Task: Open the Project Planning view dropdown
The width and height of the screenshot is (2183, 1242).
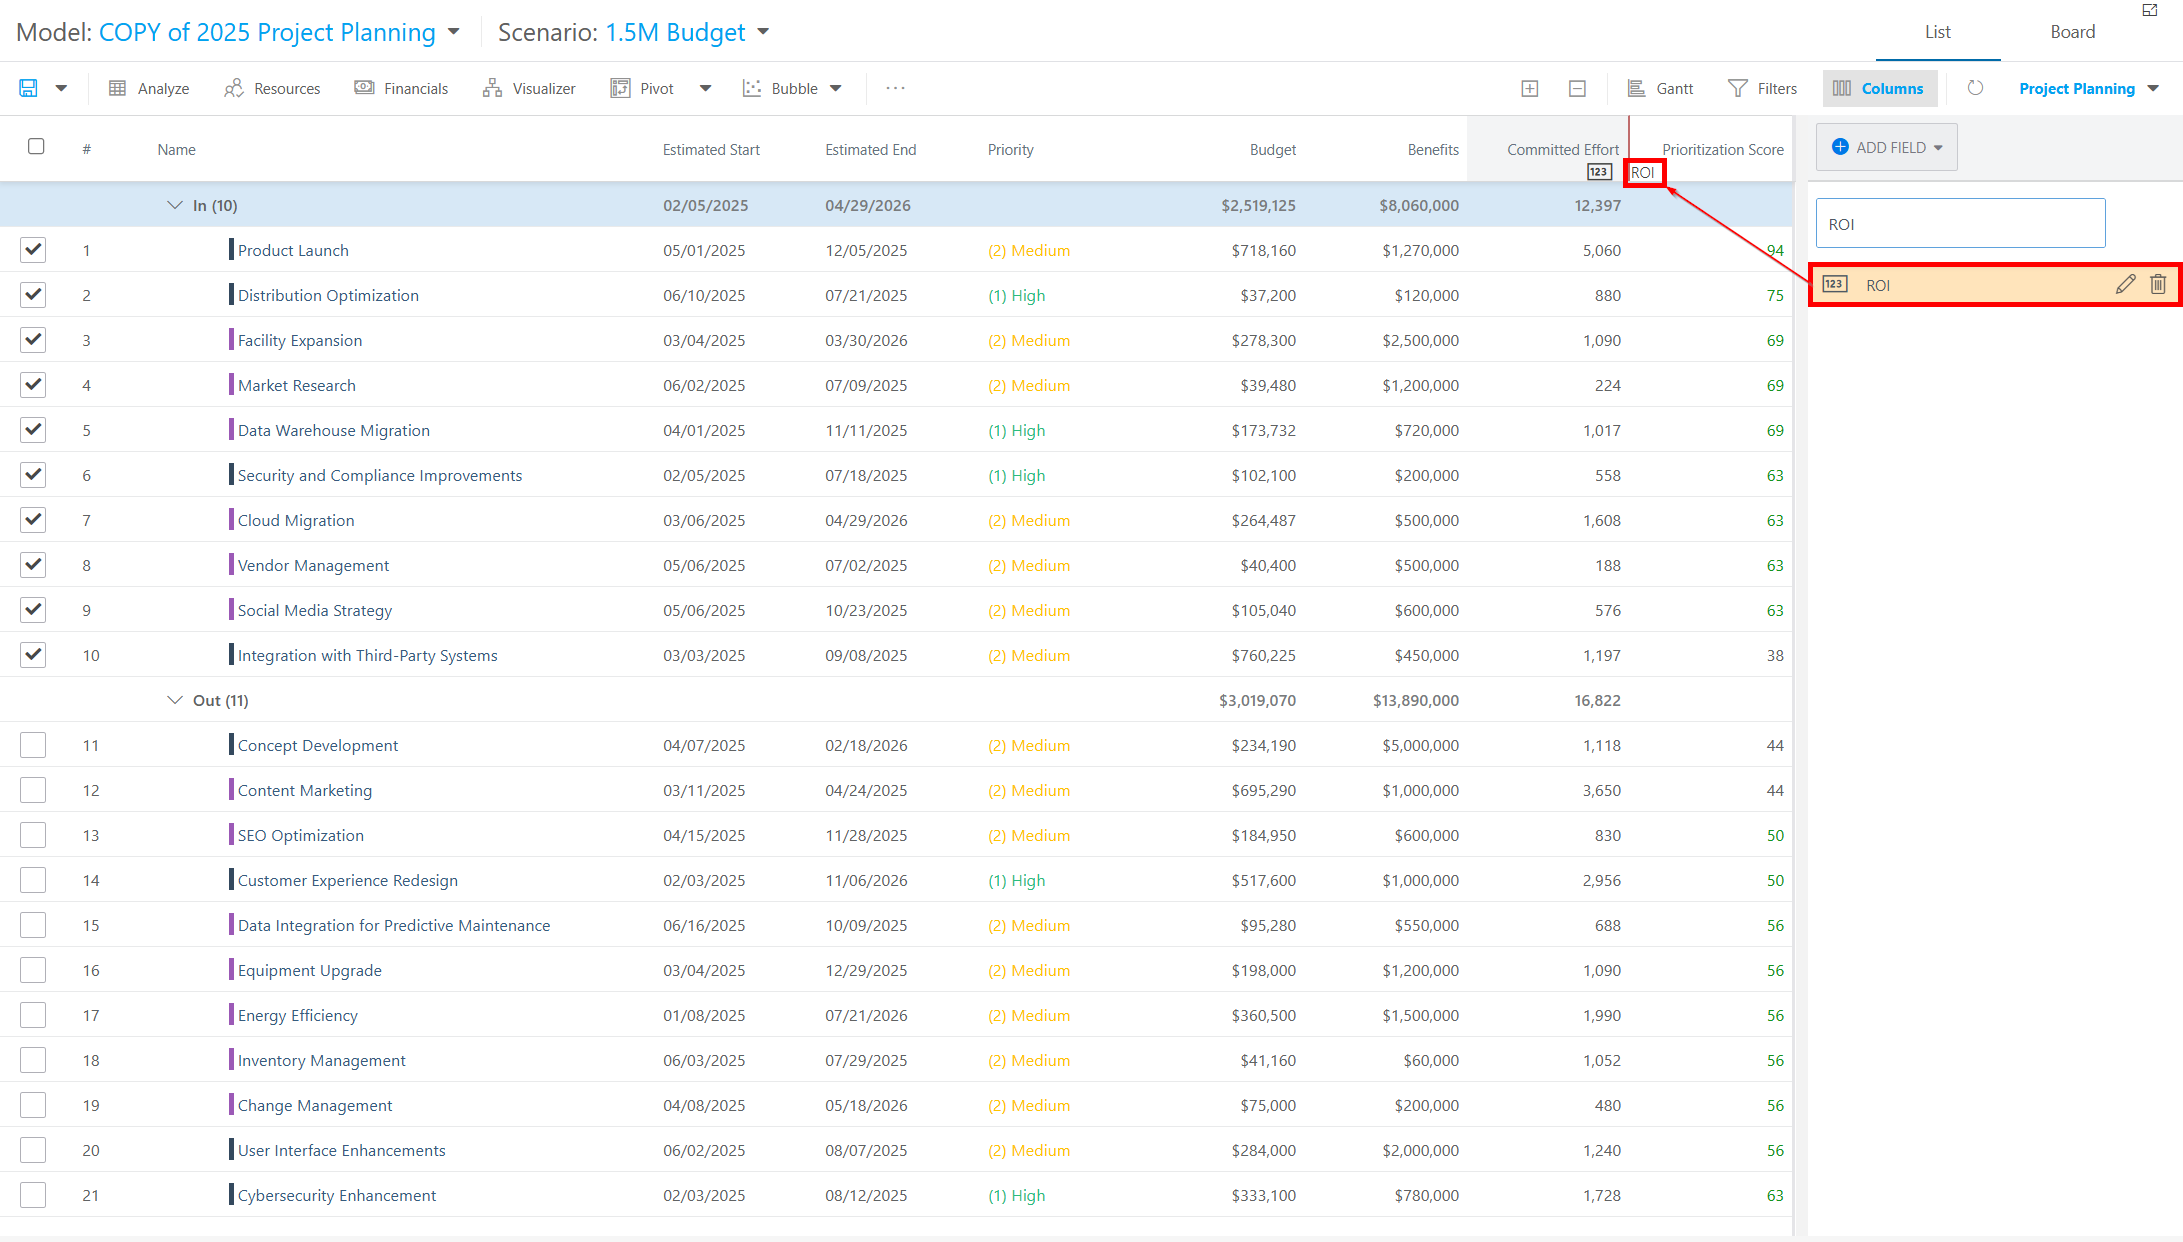Action: (2089, 88)
